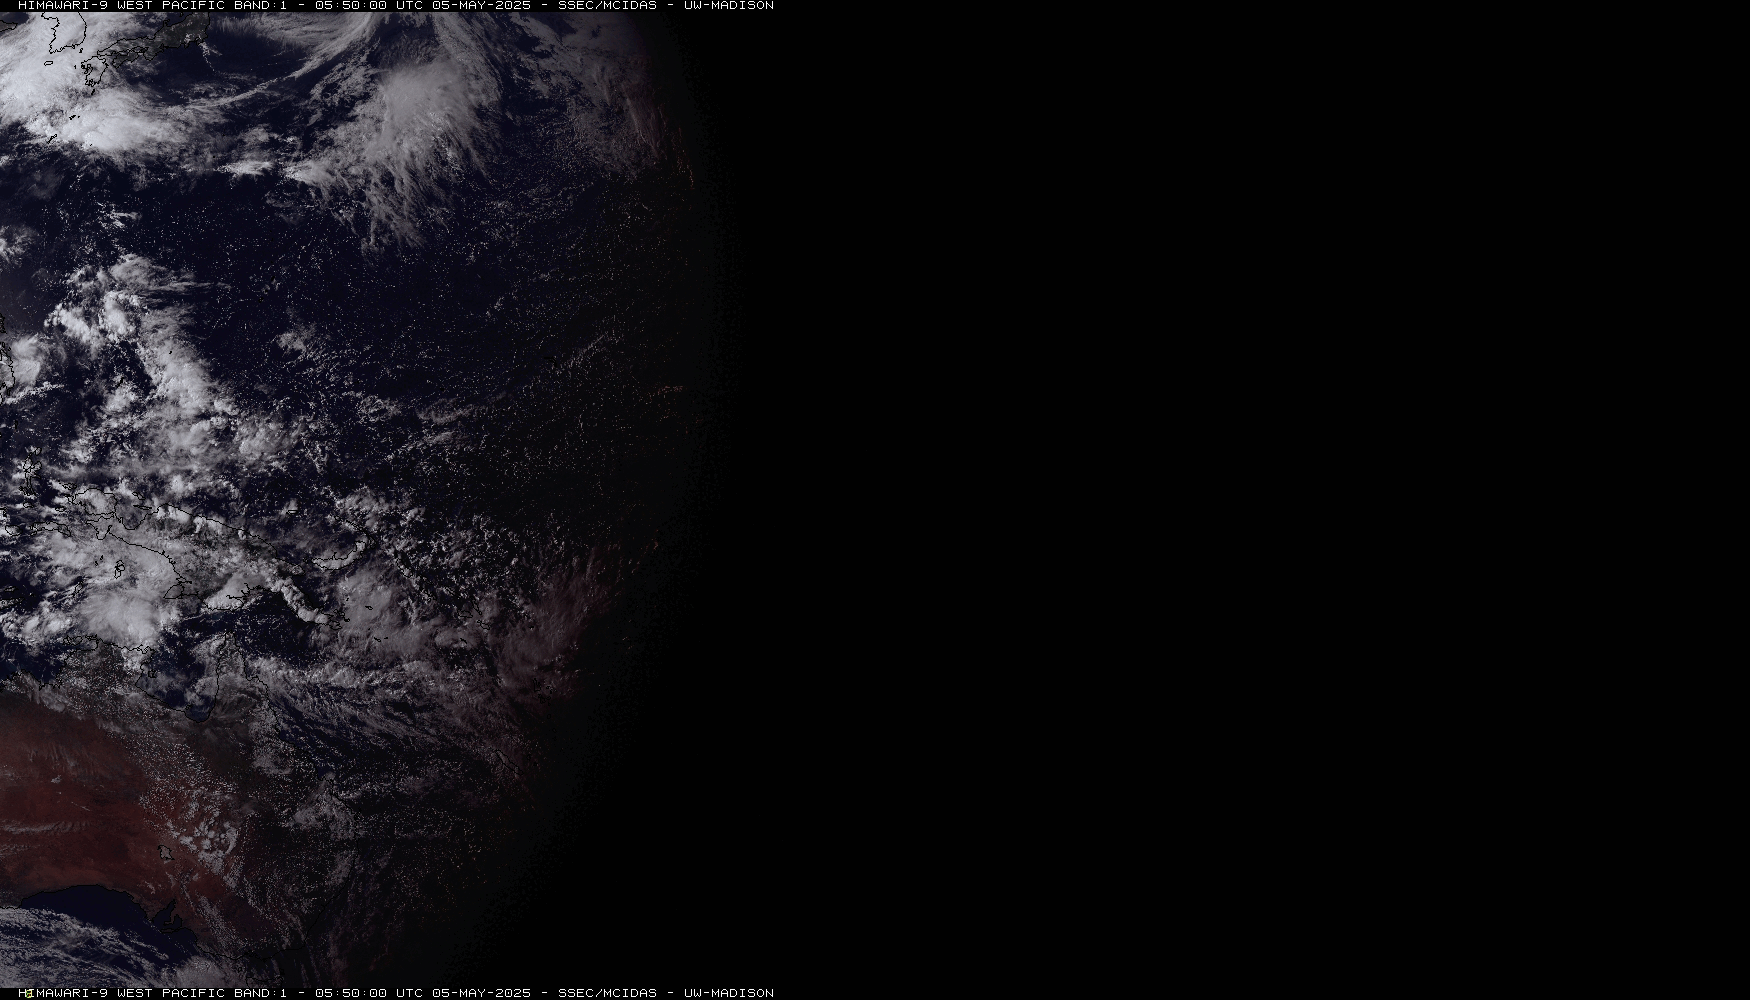
Task: Click "05:50:00 UTC 05-MAY-2025" timestamp in bottom caption
Action: pos(423,993)
